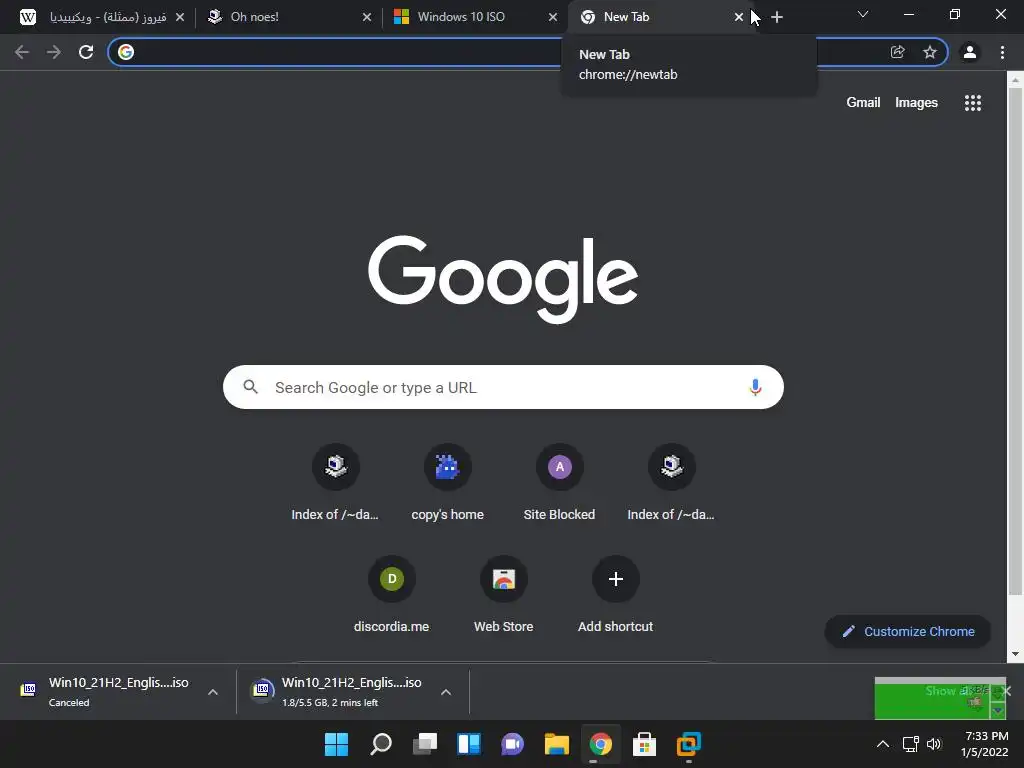
Task: Click the forward navigation arrow
Action: tap(54, 52)
